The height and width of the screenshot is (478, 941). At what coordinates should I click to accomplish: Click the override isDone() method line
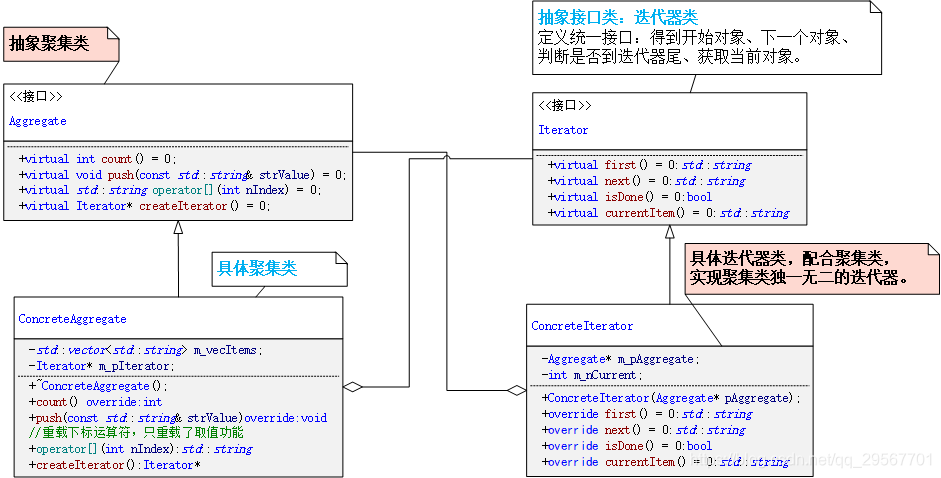tap(627, 446)
